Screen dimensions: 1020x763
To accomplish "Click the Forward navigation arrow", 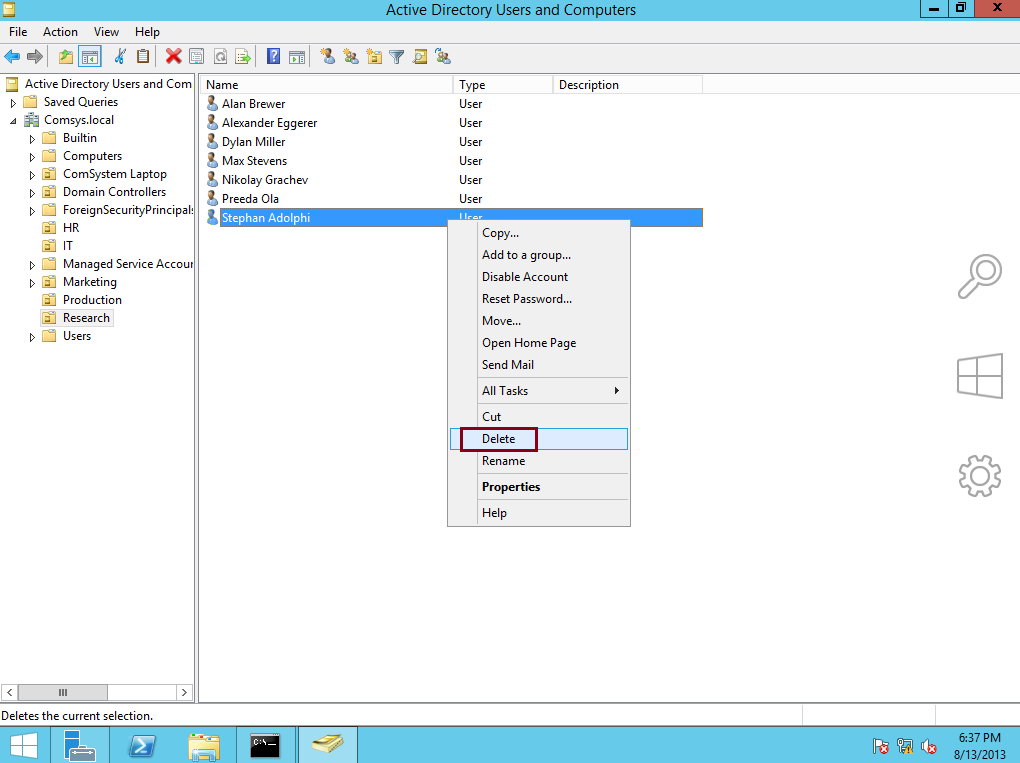I will tap(36, 56).
